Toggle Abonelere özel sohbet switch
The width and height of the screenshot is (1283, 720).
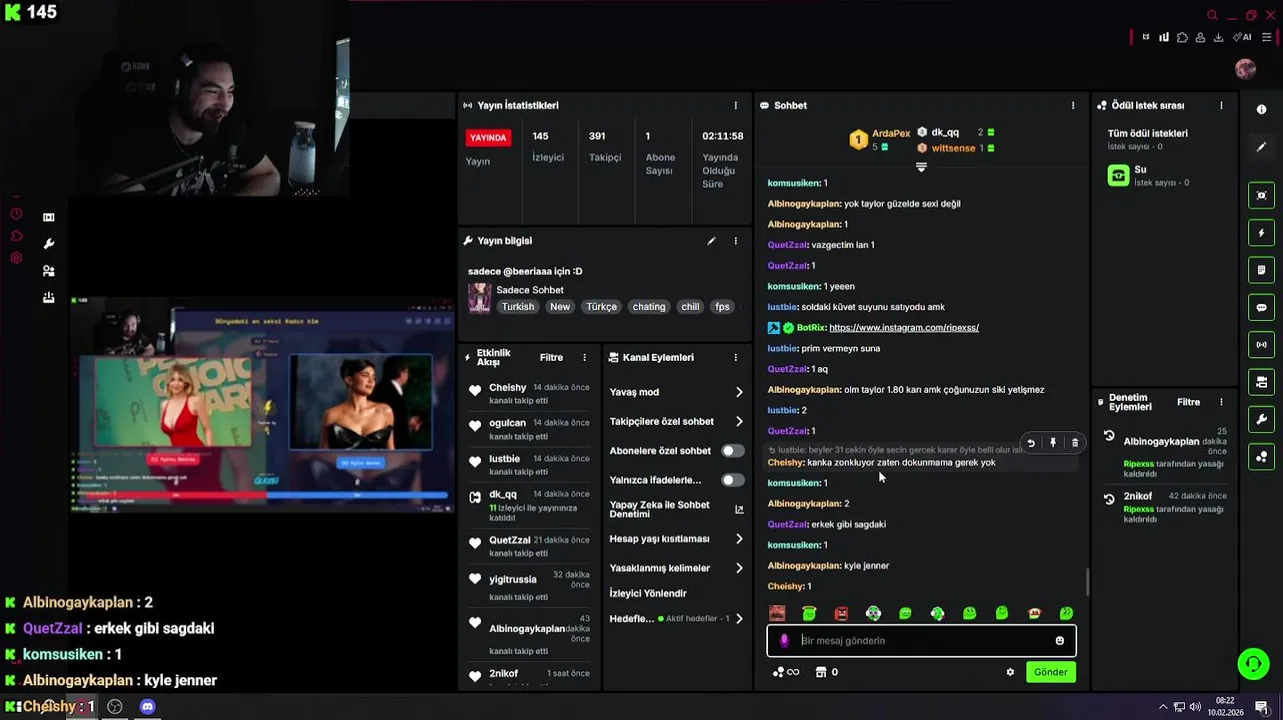(733, 451)
